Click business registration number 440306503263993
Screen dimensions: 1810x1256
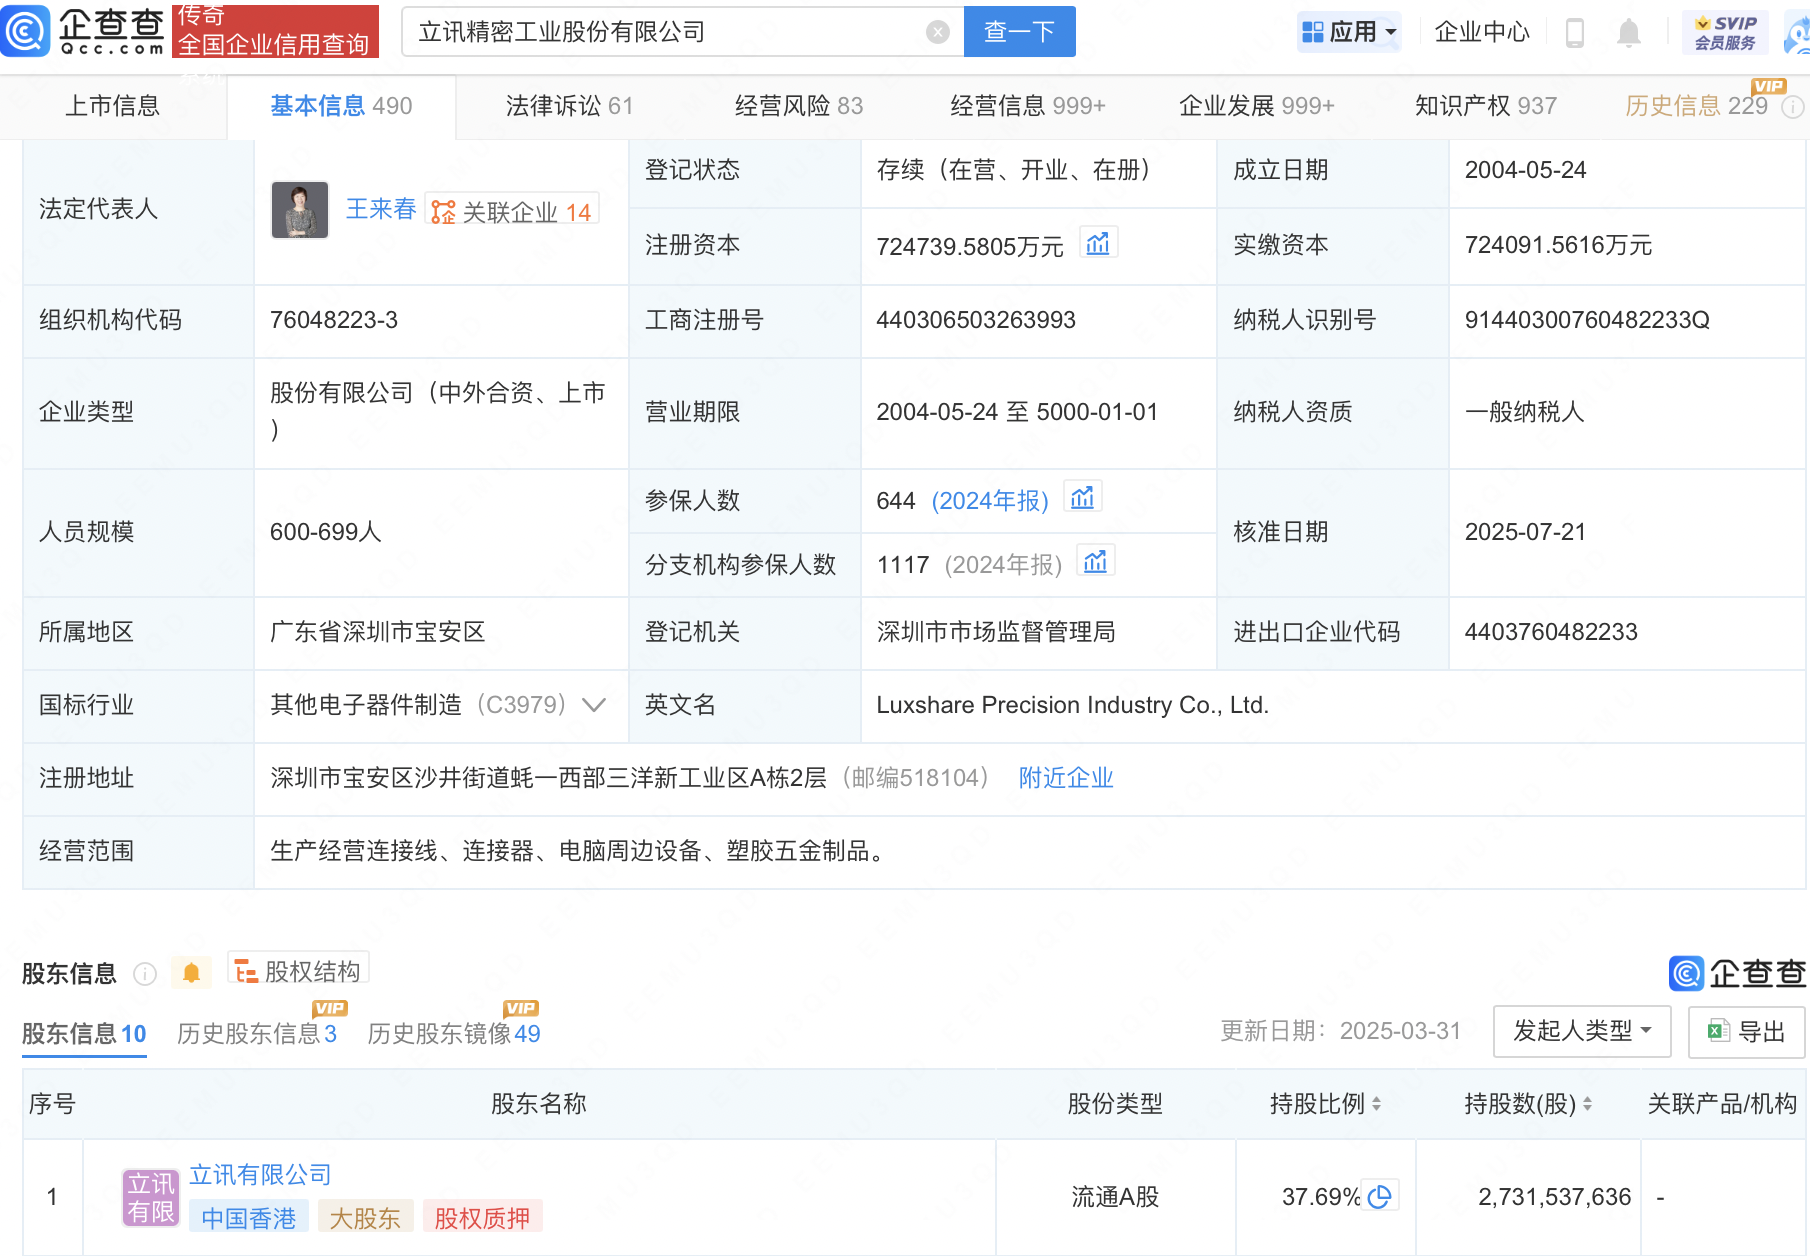(x=976, y=320)
